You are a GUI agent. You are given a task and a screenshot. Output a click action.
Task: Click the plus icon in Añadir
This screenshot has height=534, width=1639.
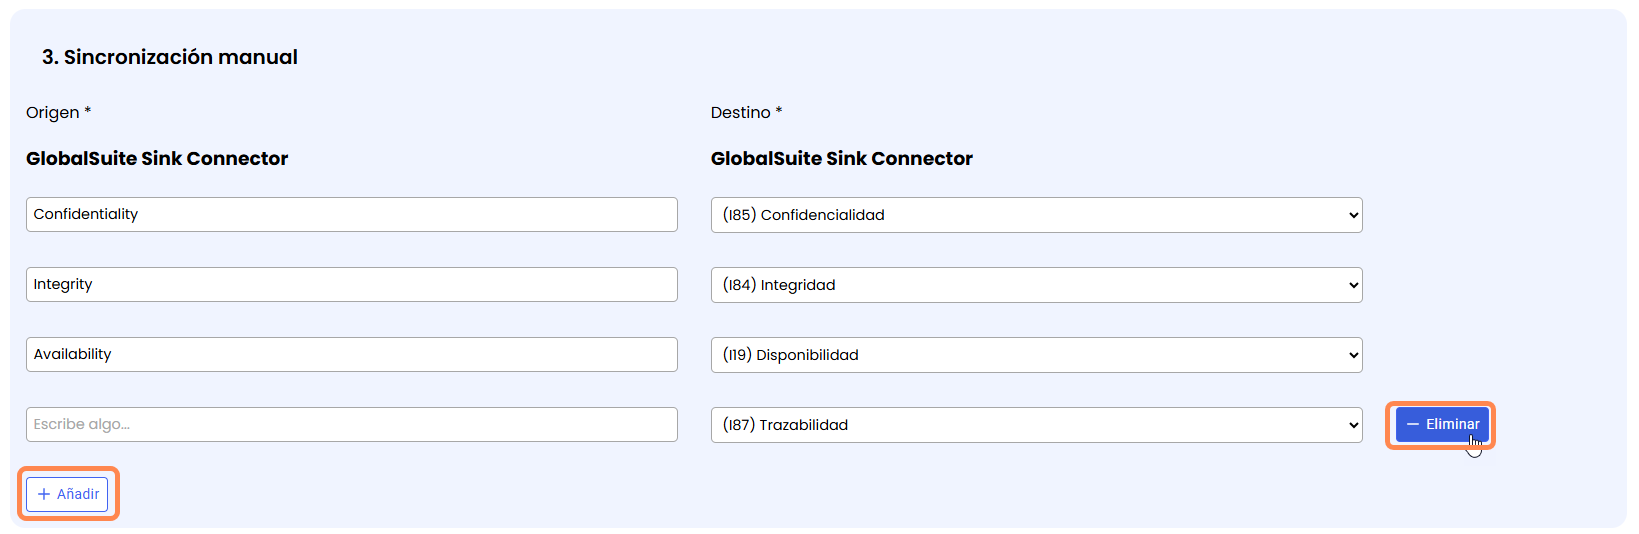point(44,494)
